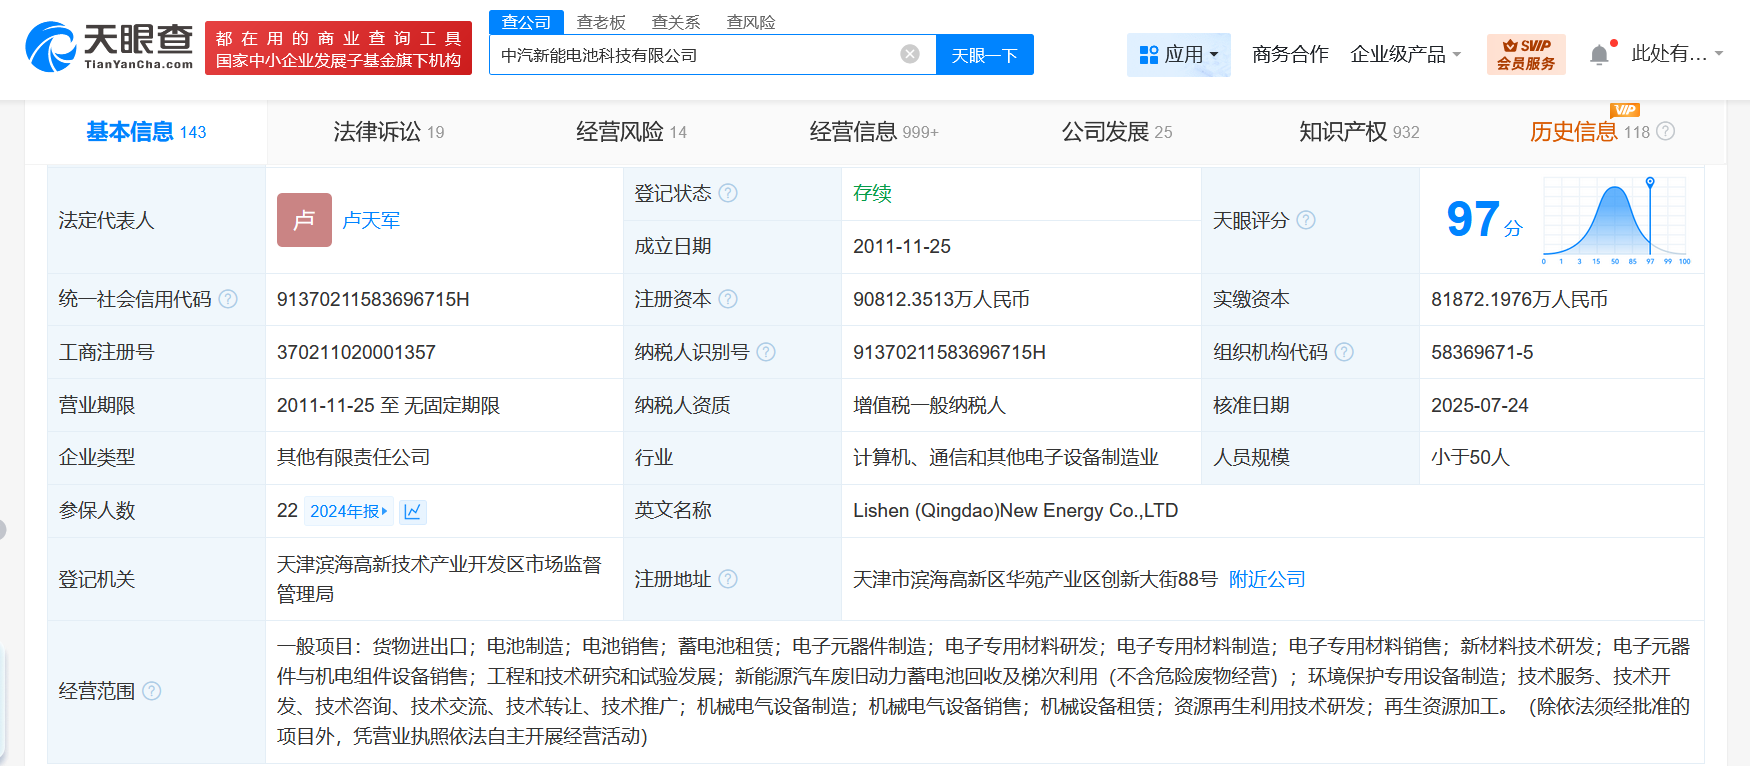Open legal representative 卢天军 link
Viewport: 1750px width, 766px height.
pyautogui.click(x=371, y=220)
